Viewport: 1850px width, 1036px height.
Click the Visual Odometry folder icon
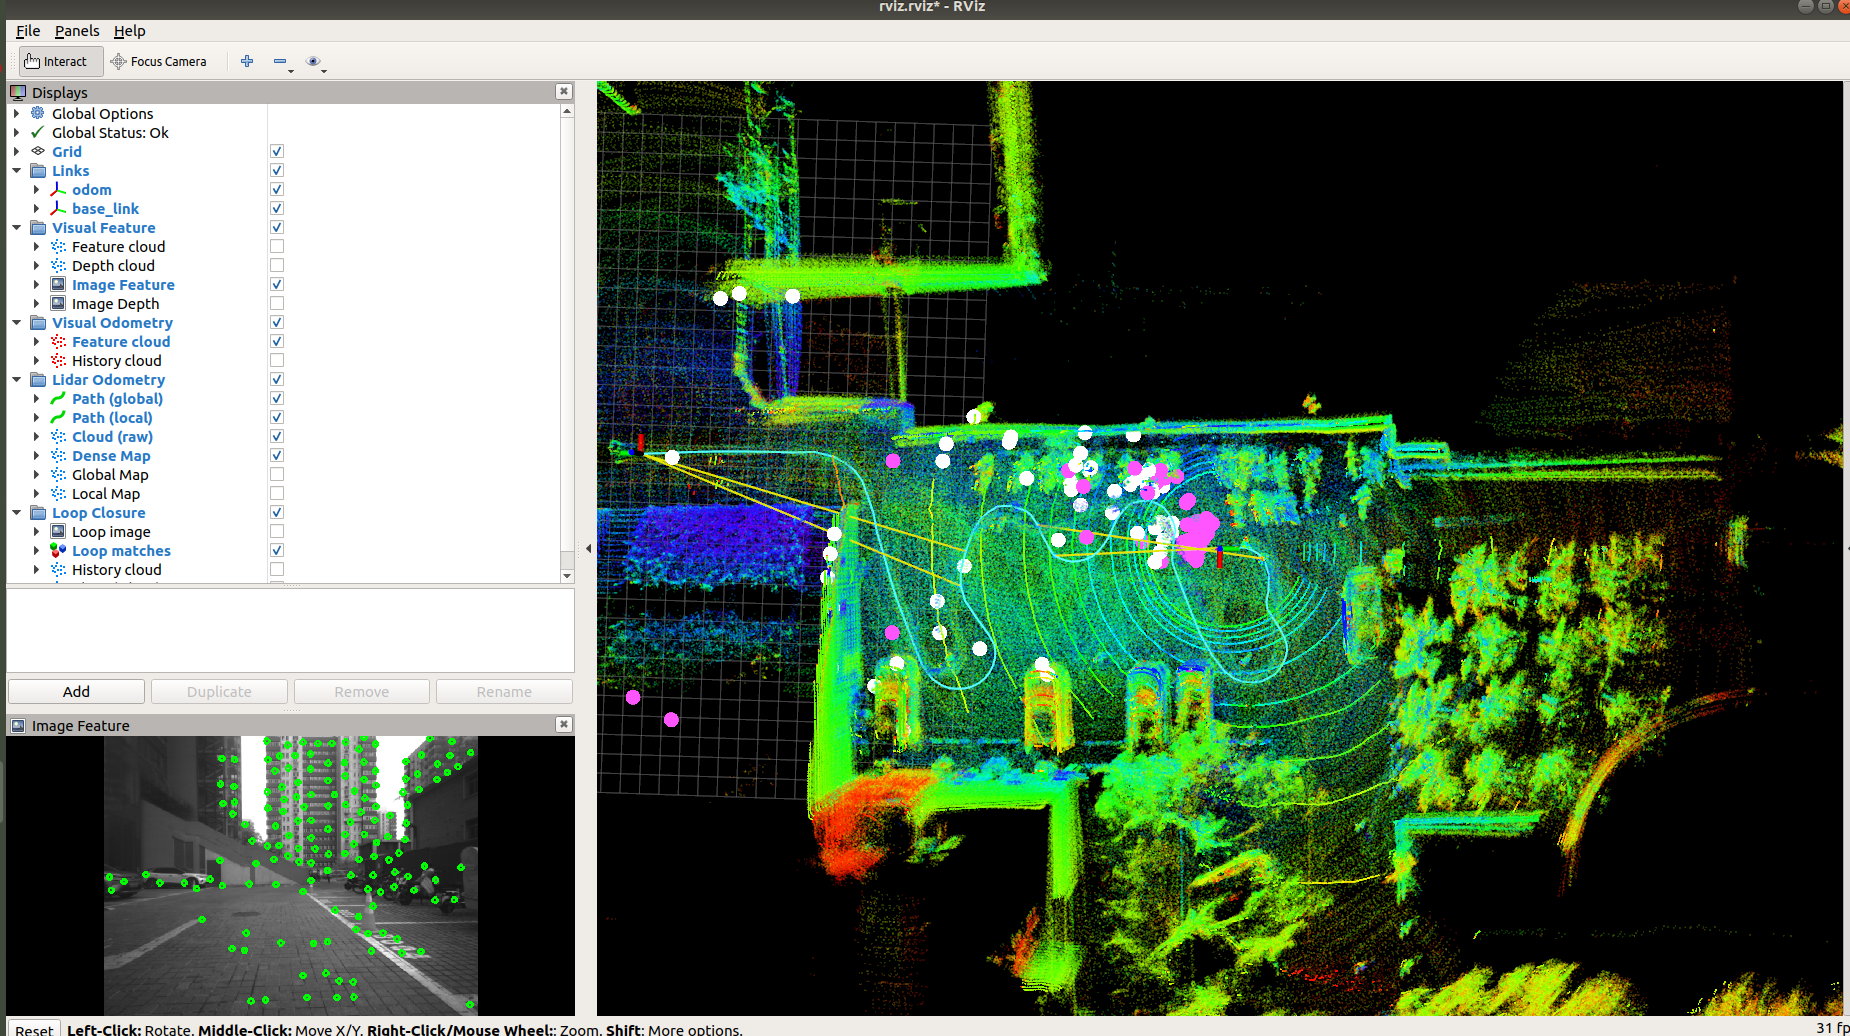click(38, 322)
